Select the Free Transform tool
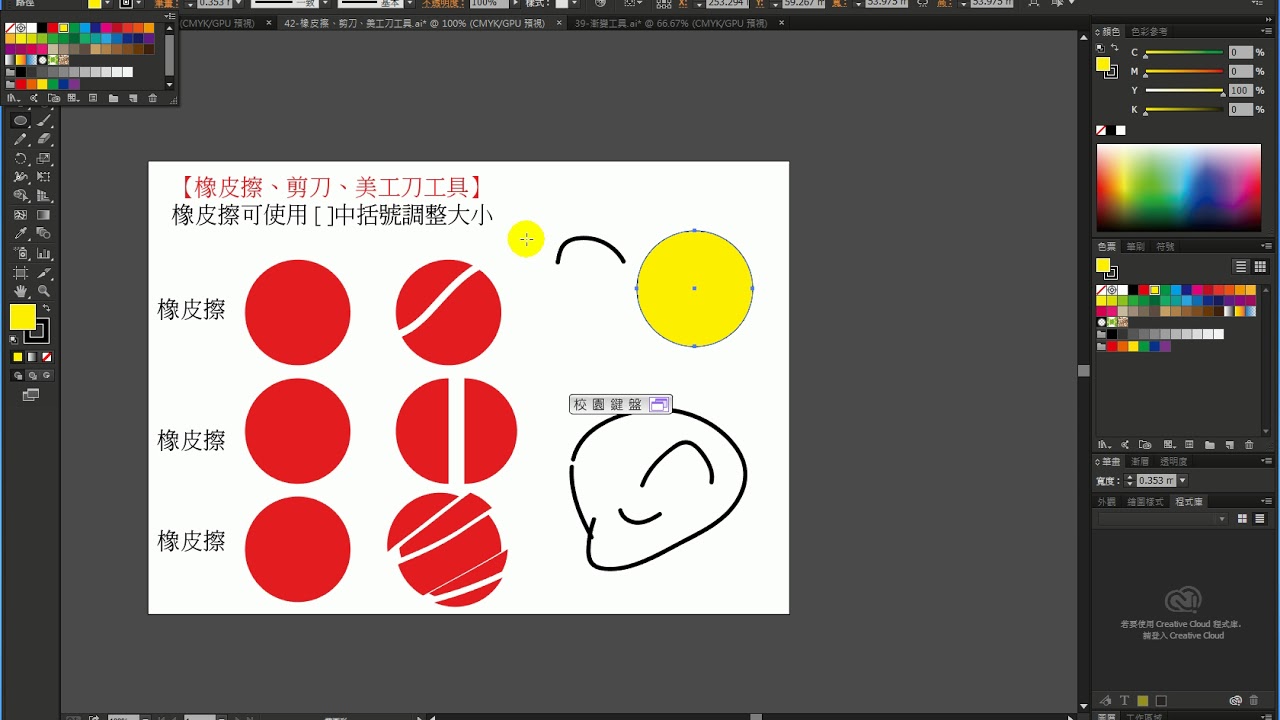Screen dimensions: 1280x720 tap(44, 177)
